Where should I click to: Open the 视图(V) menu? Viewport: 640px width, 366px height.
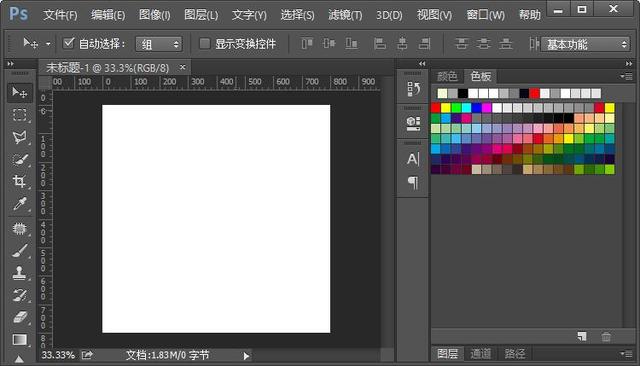(434, 16)
